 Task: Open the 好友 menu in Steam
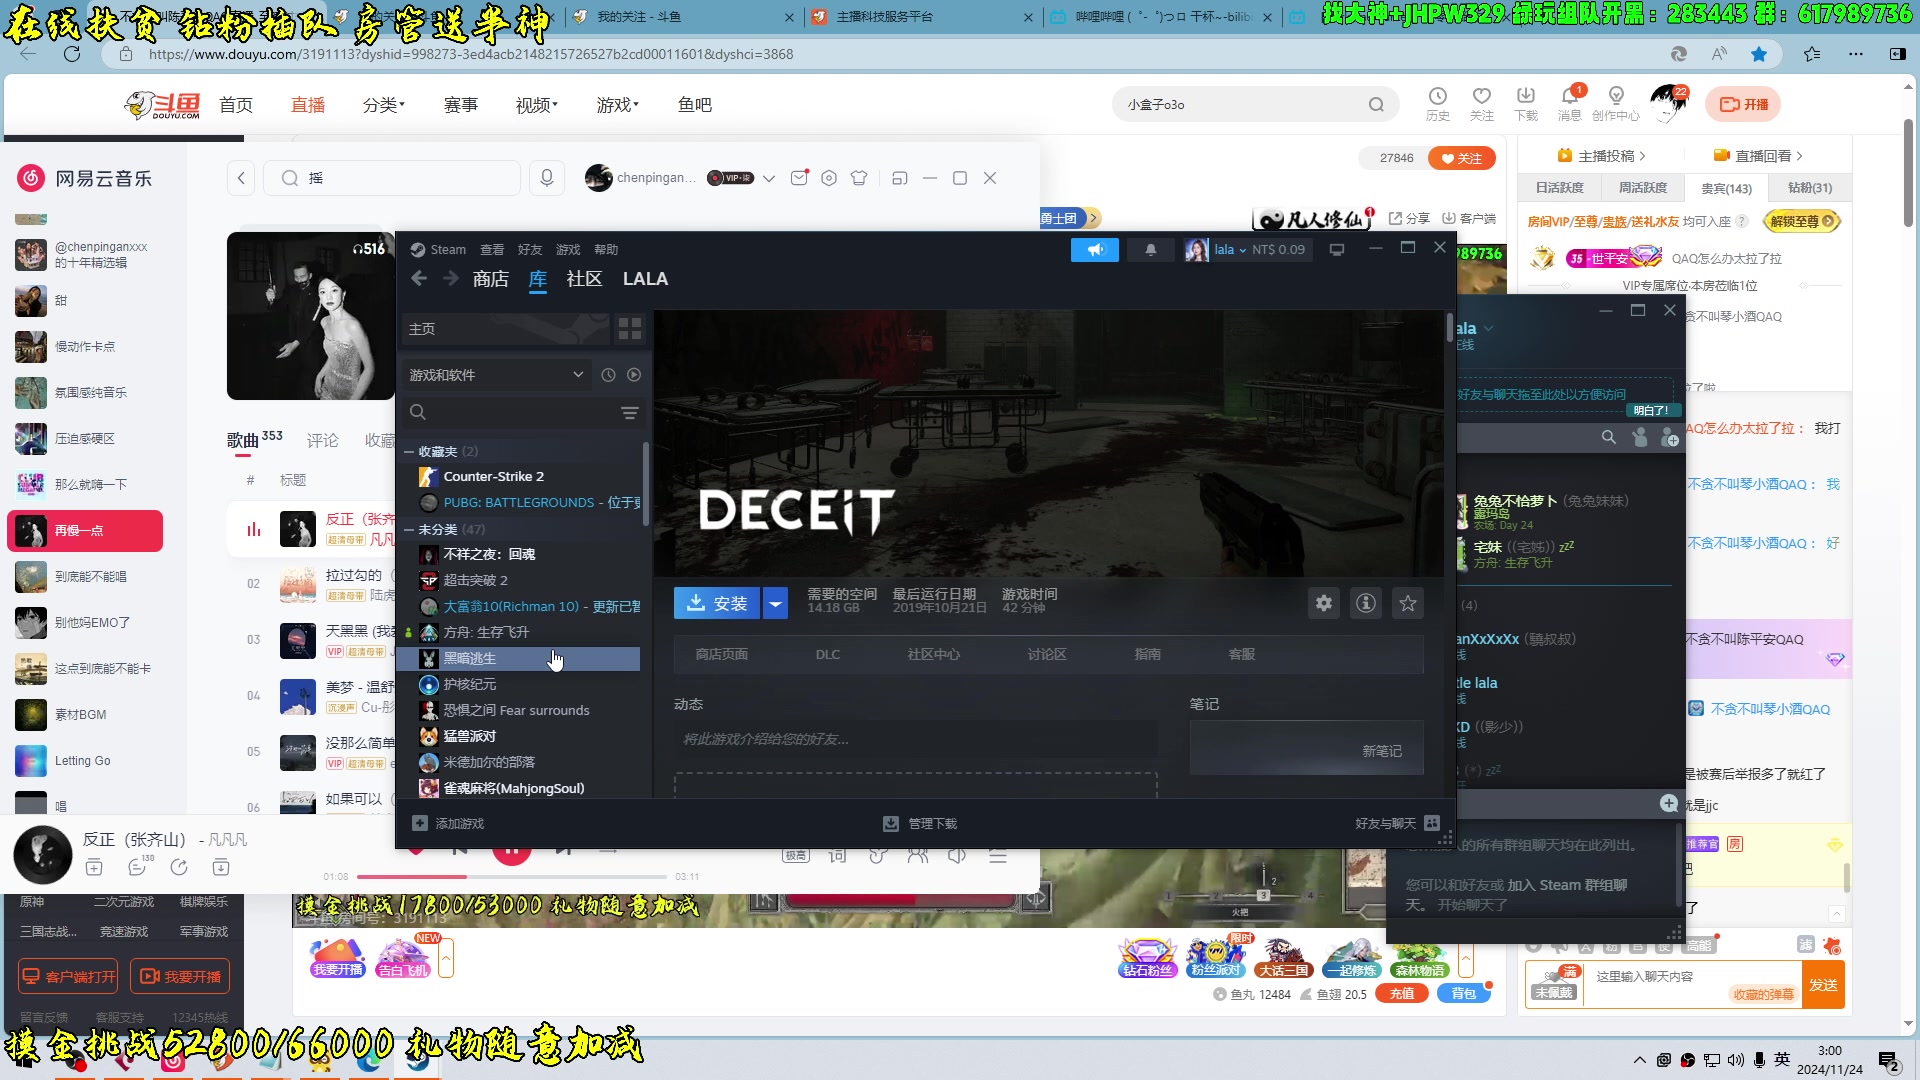pyautogui.click(x=530, y=250)
